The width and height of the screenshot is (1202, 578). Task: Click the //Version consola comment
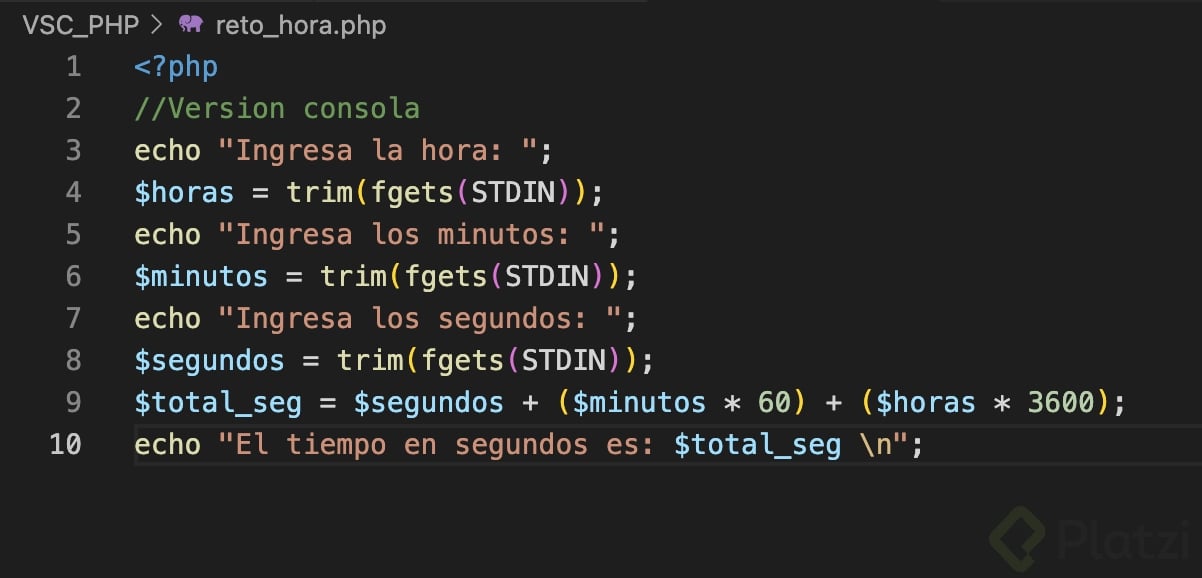[277, 109]
